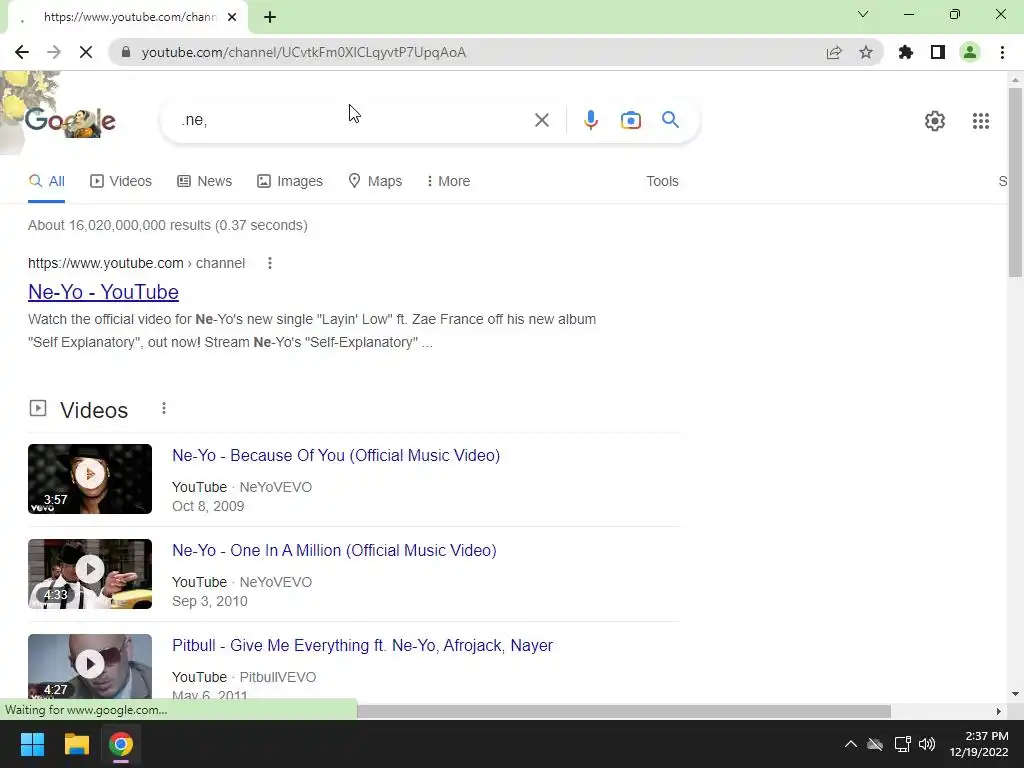Open the Windows Start menu
Image resolution: width=1024 pixels, height=768 pixels.
point(32,744)
